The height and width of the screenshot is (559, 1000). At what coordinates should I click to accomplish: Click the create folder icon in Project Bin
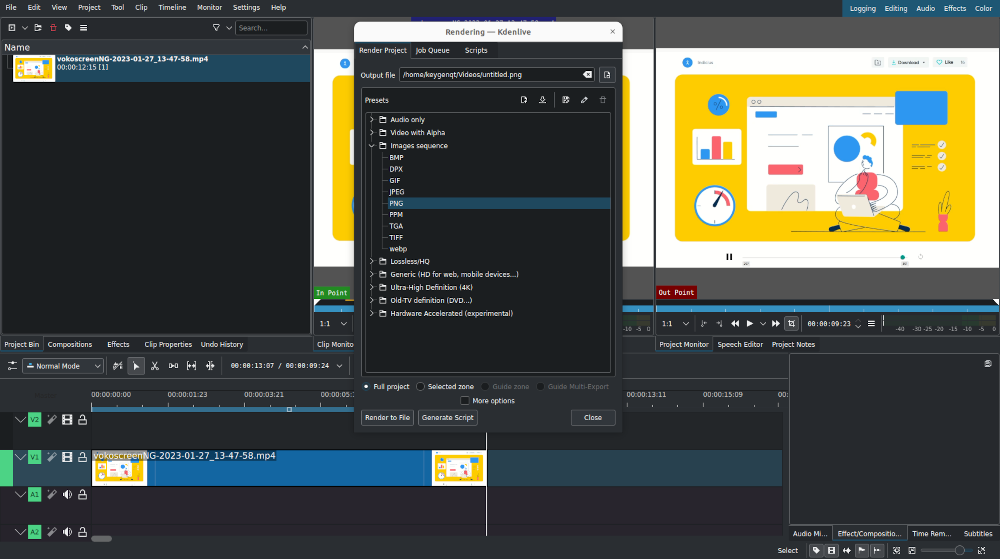point(38,27)
